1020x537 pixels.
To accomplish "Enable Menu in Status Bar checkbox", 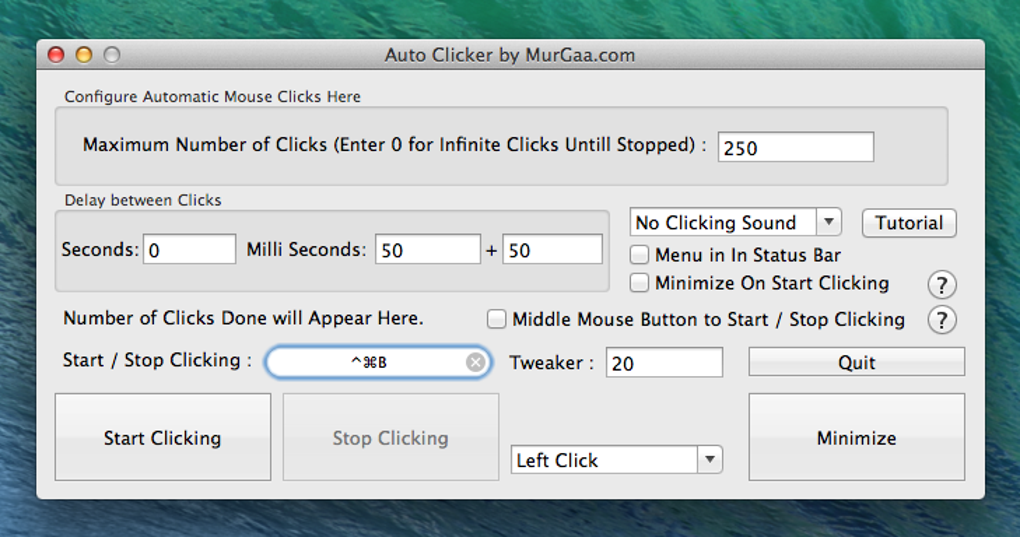I will coord(640,255).
